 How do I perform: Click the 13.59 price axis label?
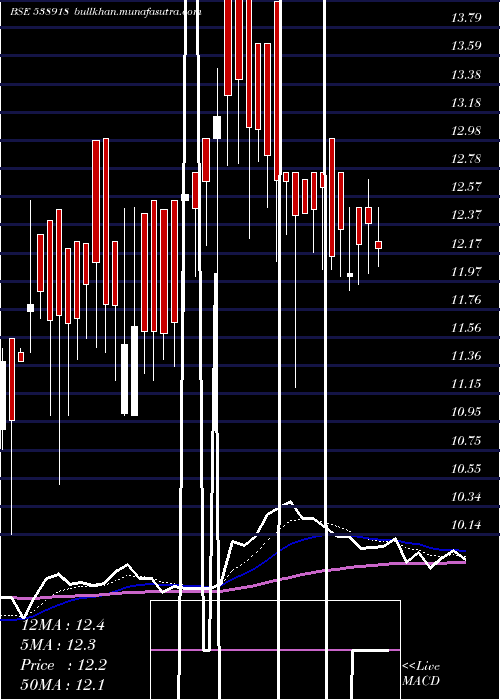(x=466, y=46)
